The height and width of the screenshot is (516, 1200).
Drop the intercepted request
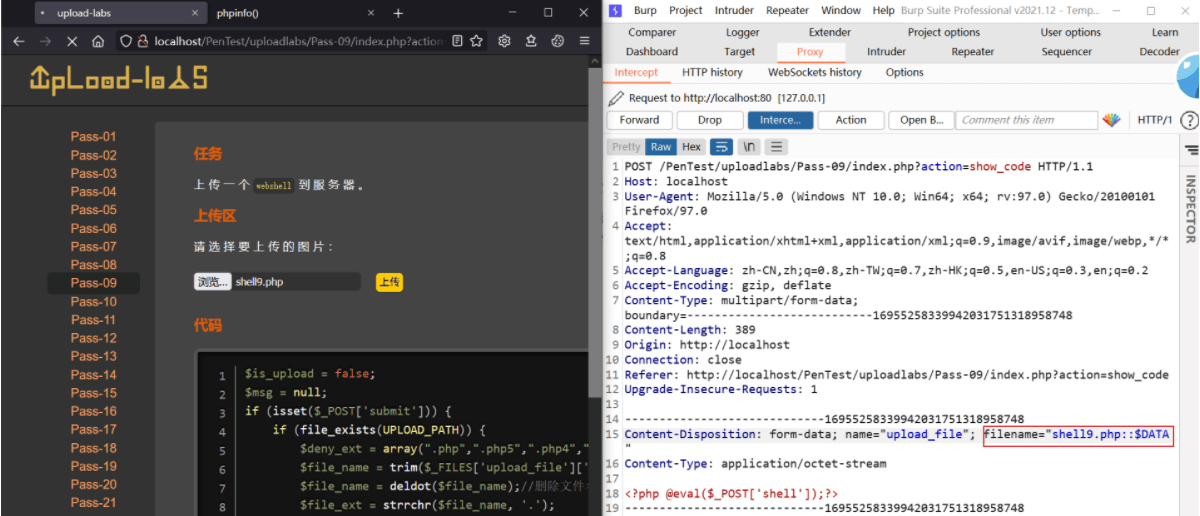710,120
